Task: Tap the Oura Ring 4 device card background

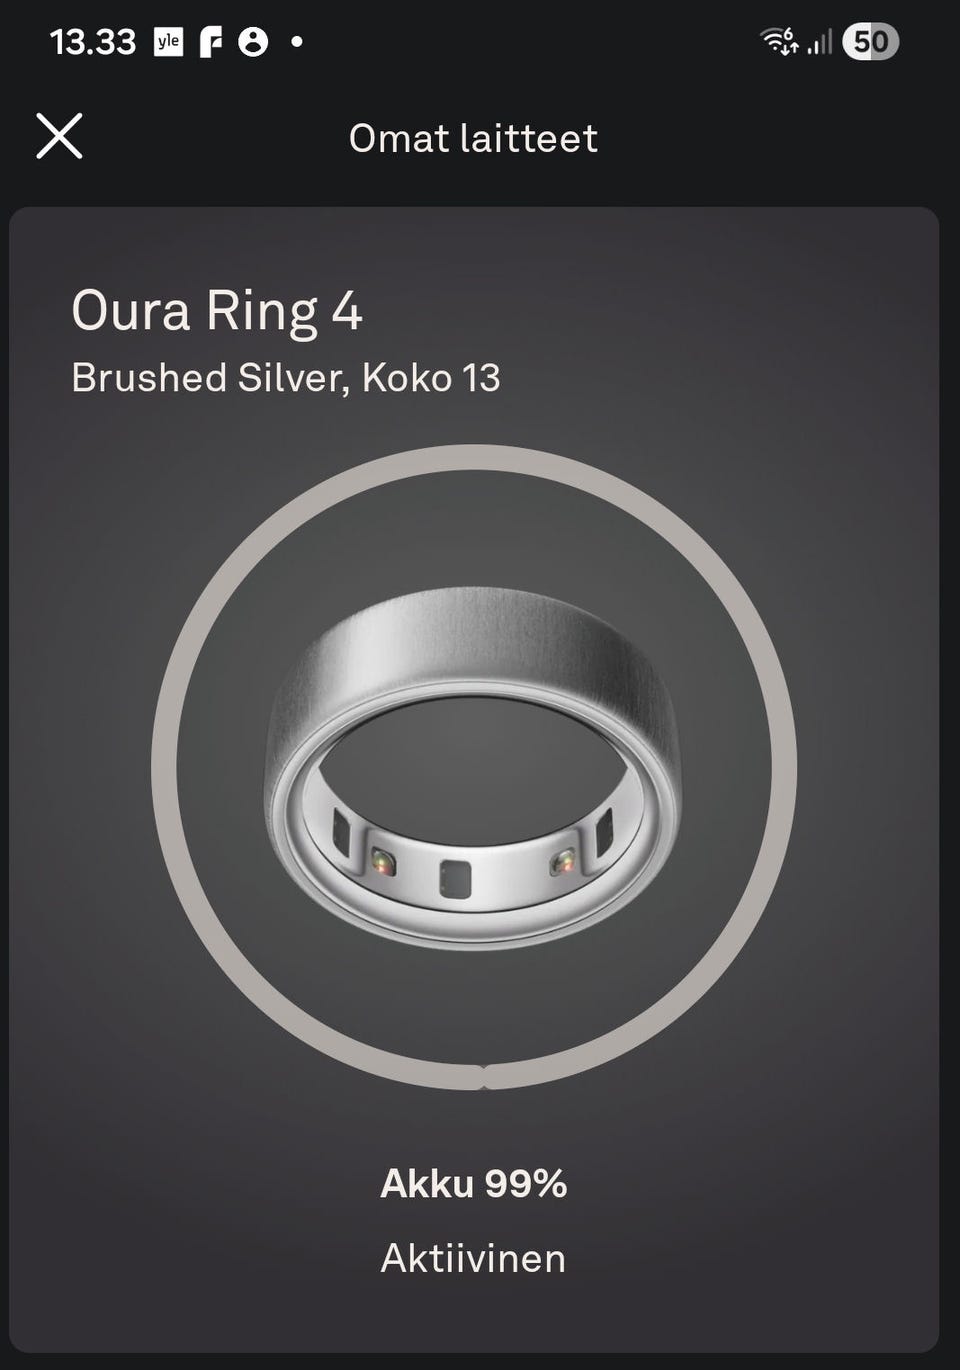Action: click(x=473, y=780)
